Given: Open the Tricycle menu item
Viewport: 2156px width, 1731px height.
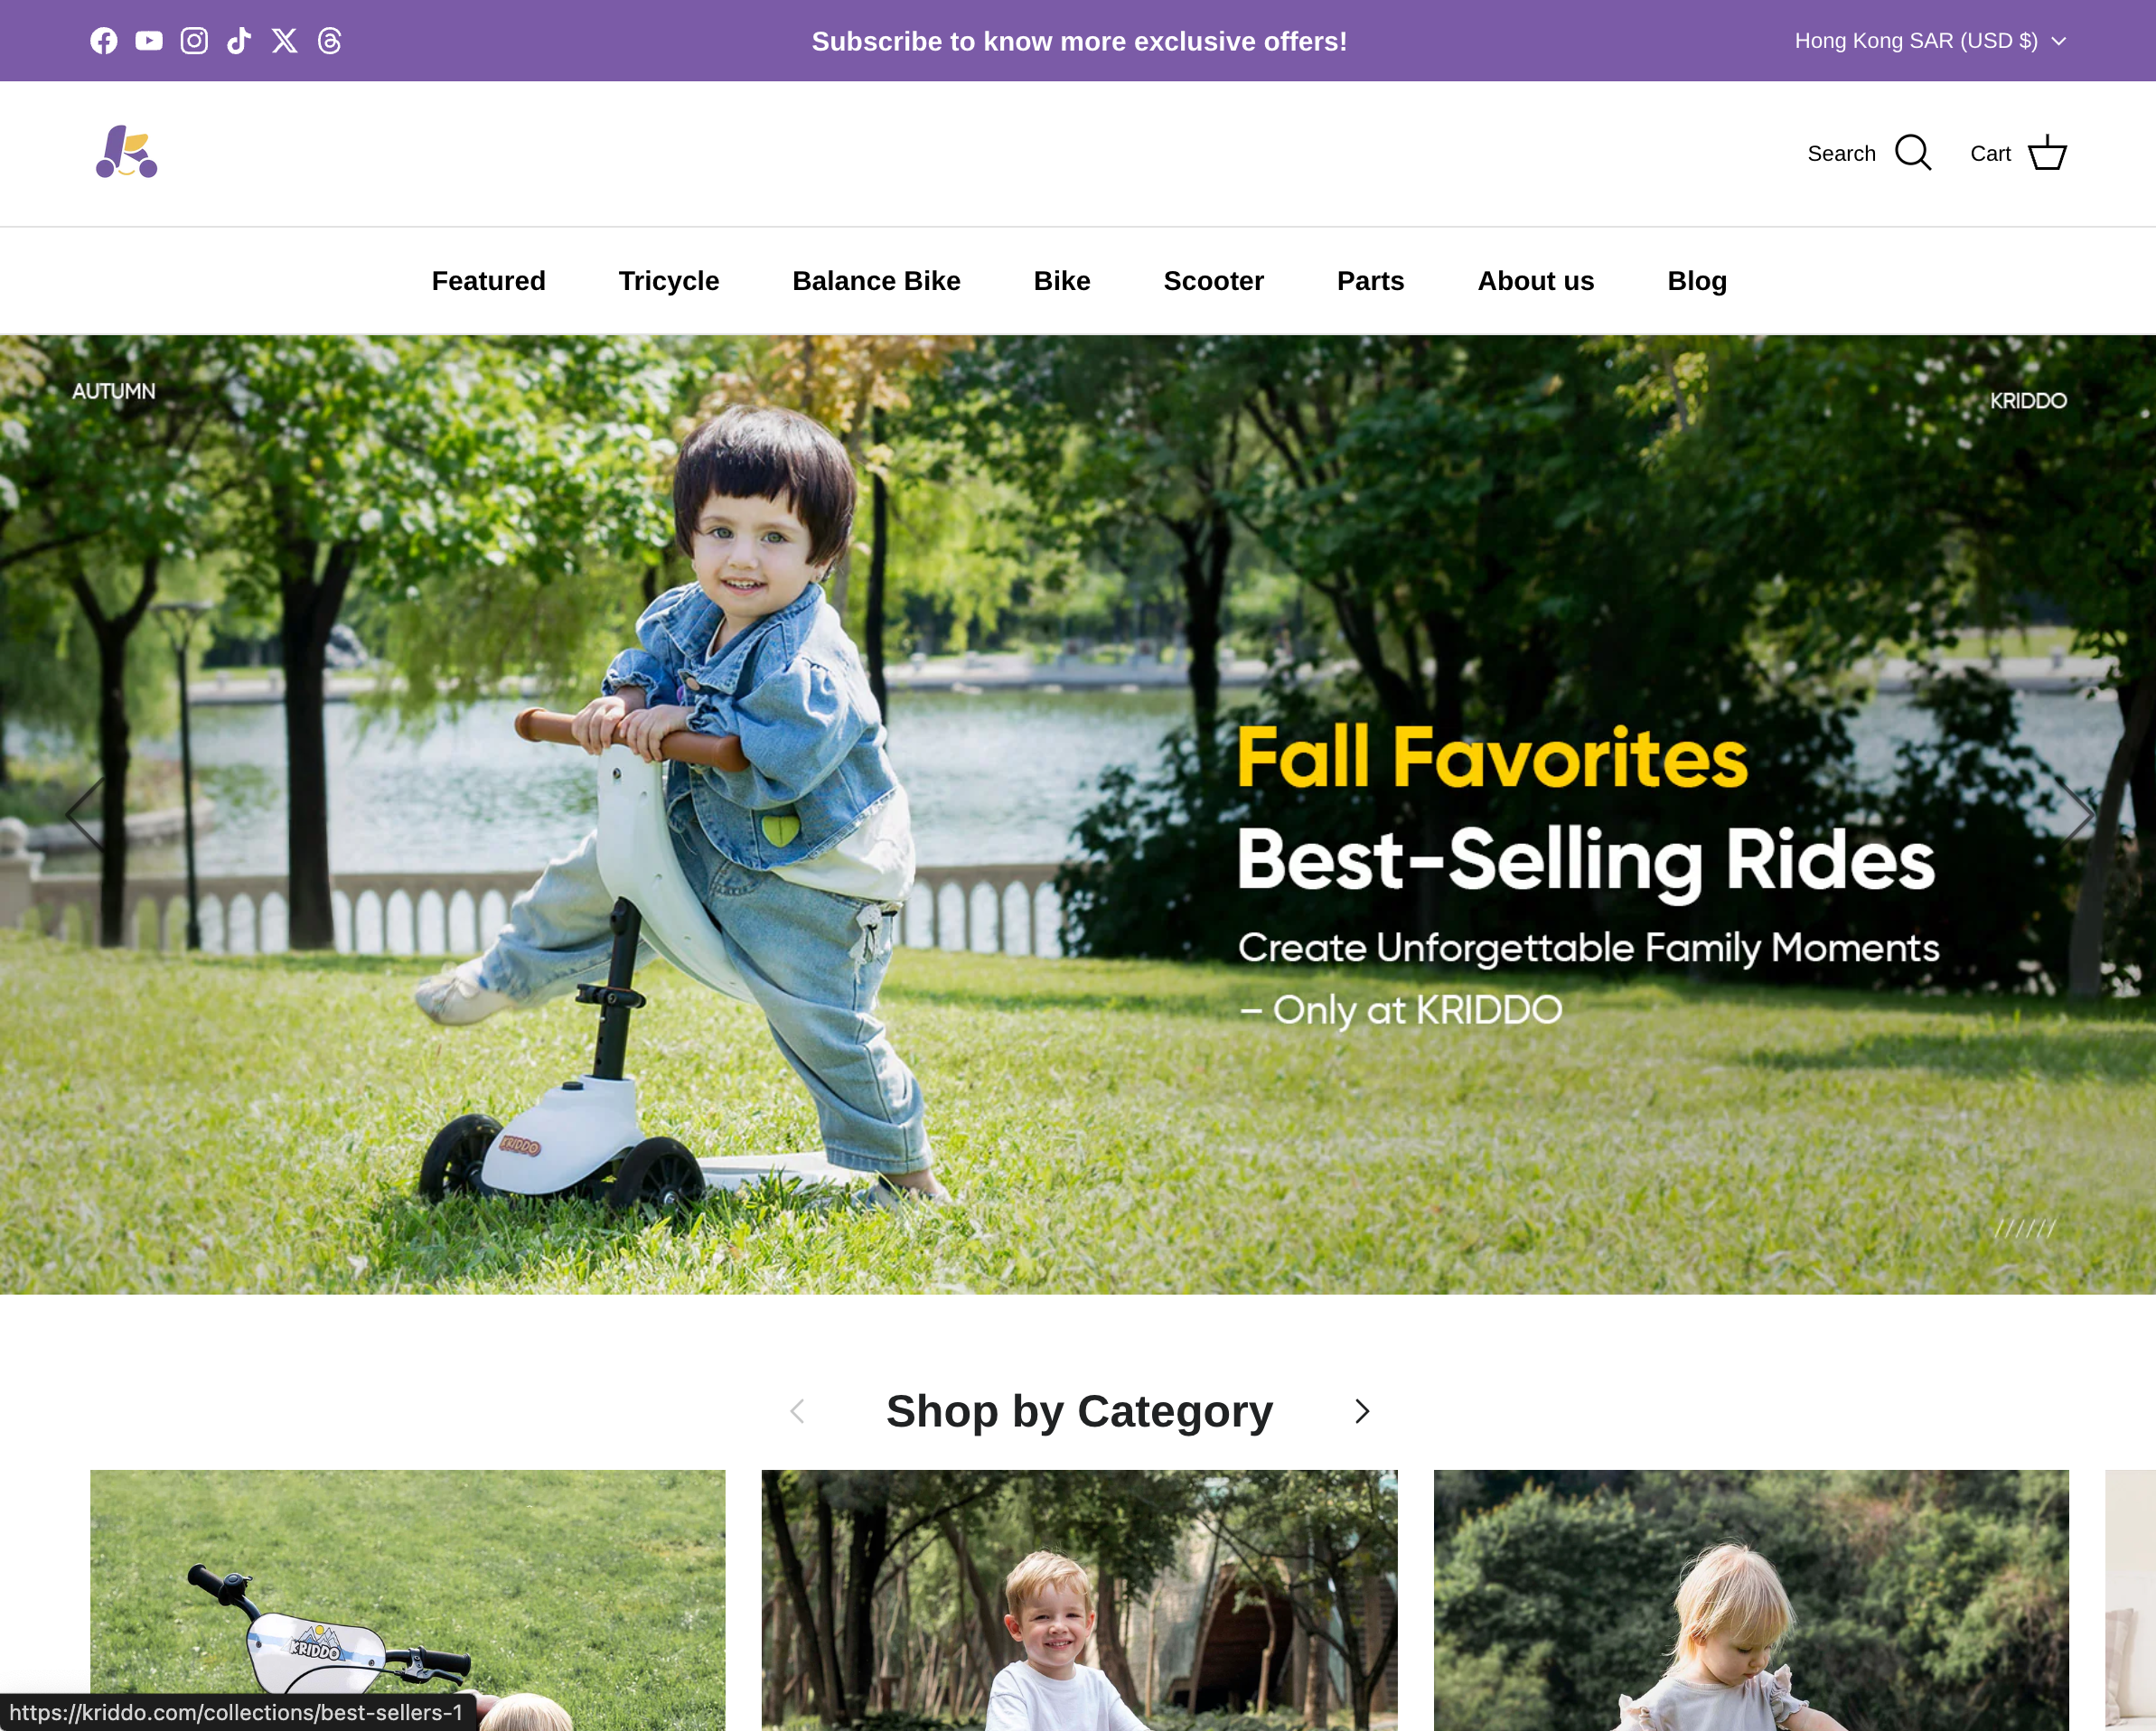Looking at the screenshot, I should [669, 281].
